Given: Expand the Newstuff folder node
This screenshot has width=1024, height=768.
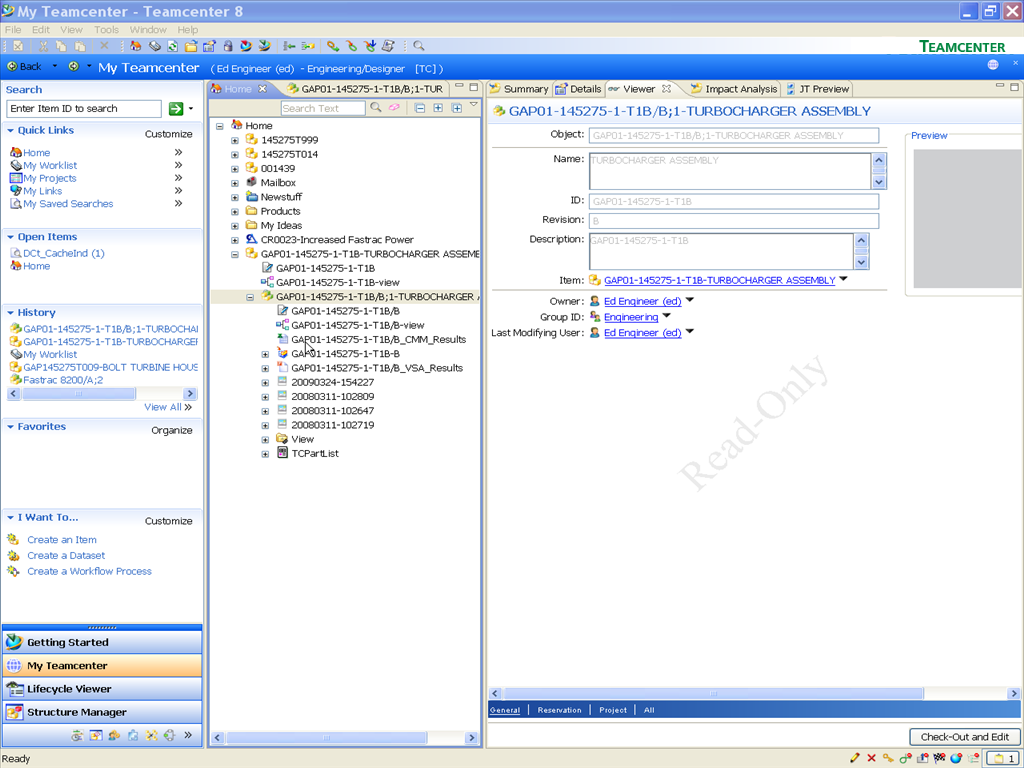Looking at the screenshot, I should (235, 197).
